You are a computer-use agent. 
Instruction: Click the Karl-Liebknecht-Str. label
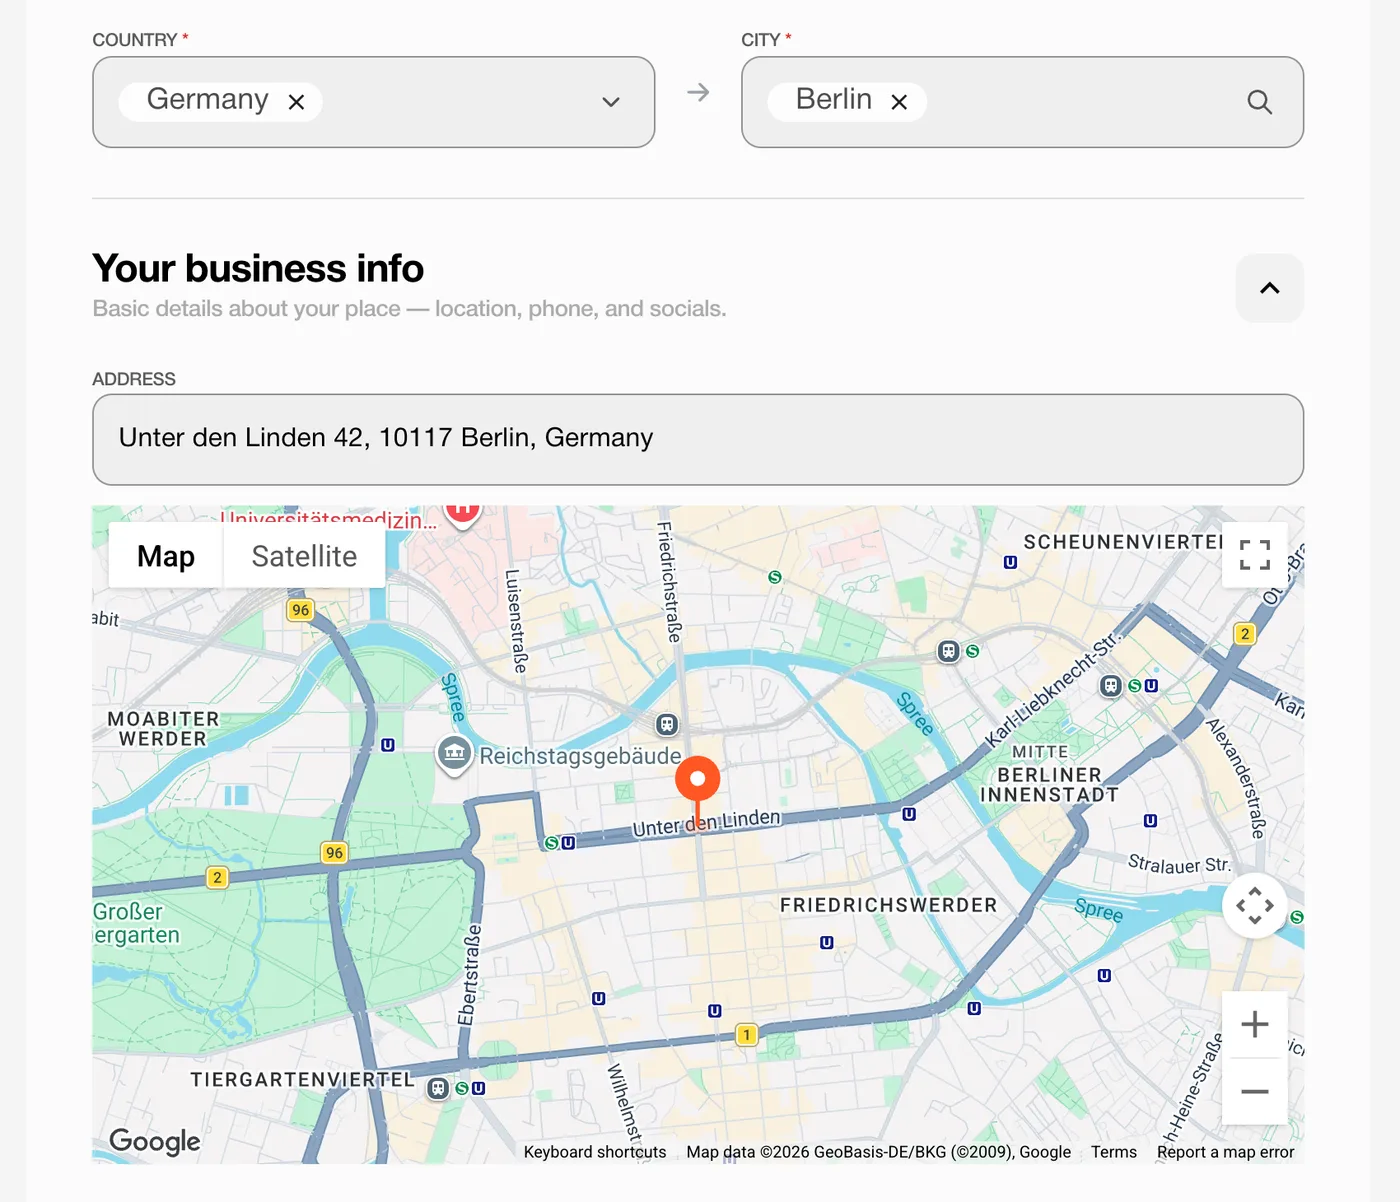point(1053,689)
